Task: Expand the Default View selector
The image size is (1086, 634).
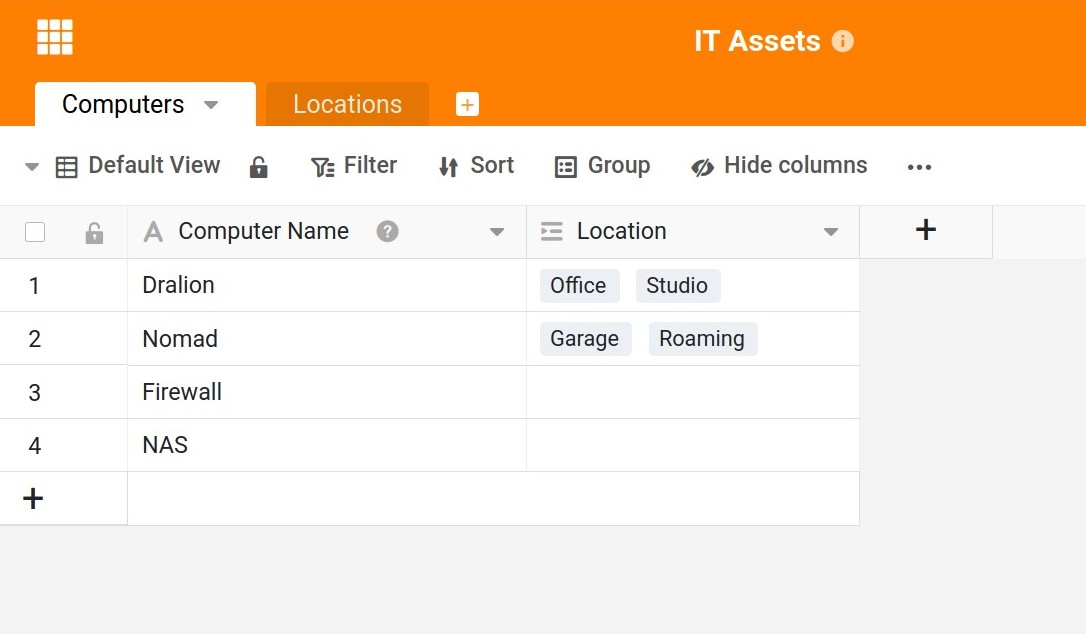Action: (32, 167)
